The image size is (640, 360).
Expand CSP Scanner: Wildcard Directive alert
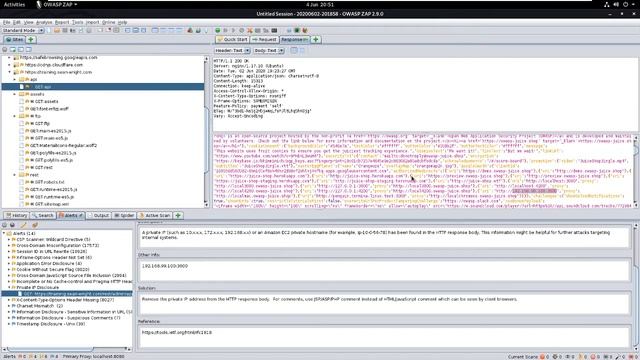9,240
